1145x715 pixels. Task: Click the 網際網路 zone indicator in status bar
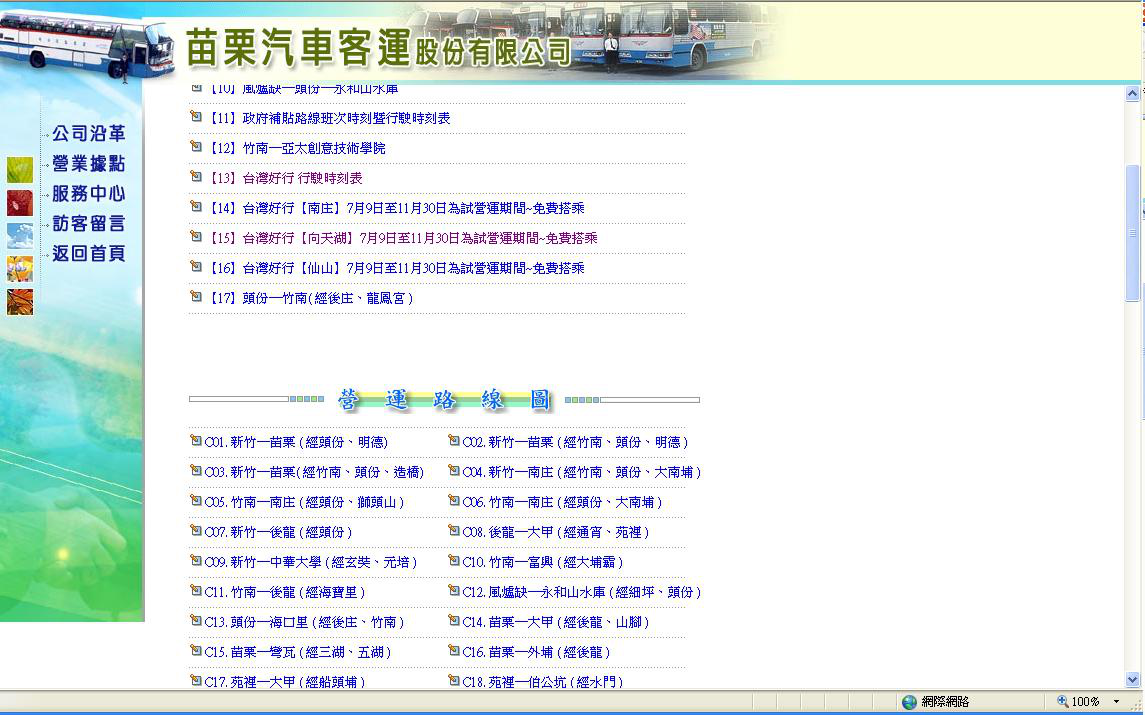[x=935, y=702]
